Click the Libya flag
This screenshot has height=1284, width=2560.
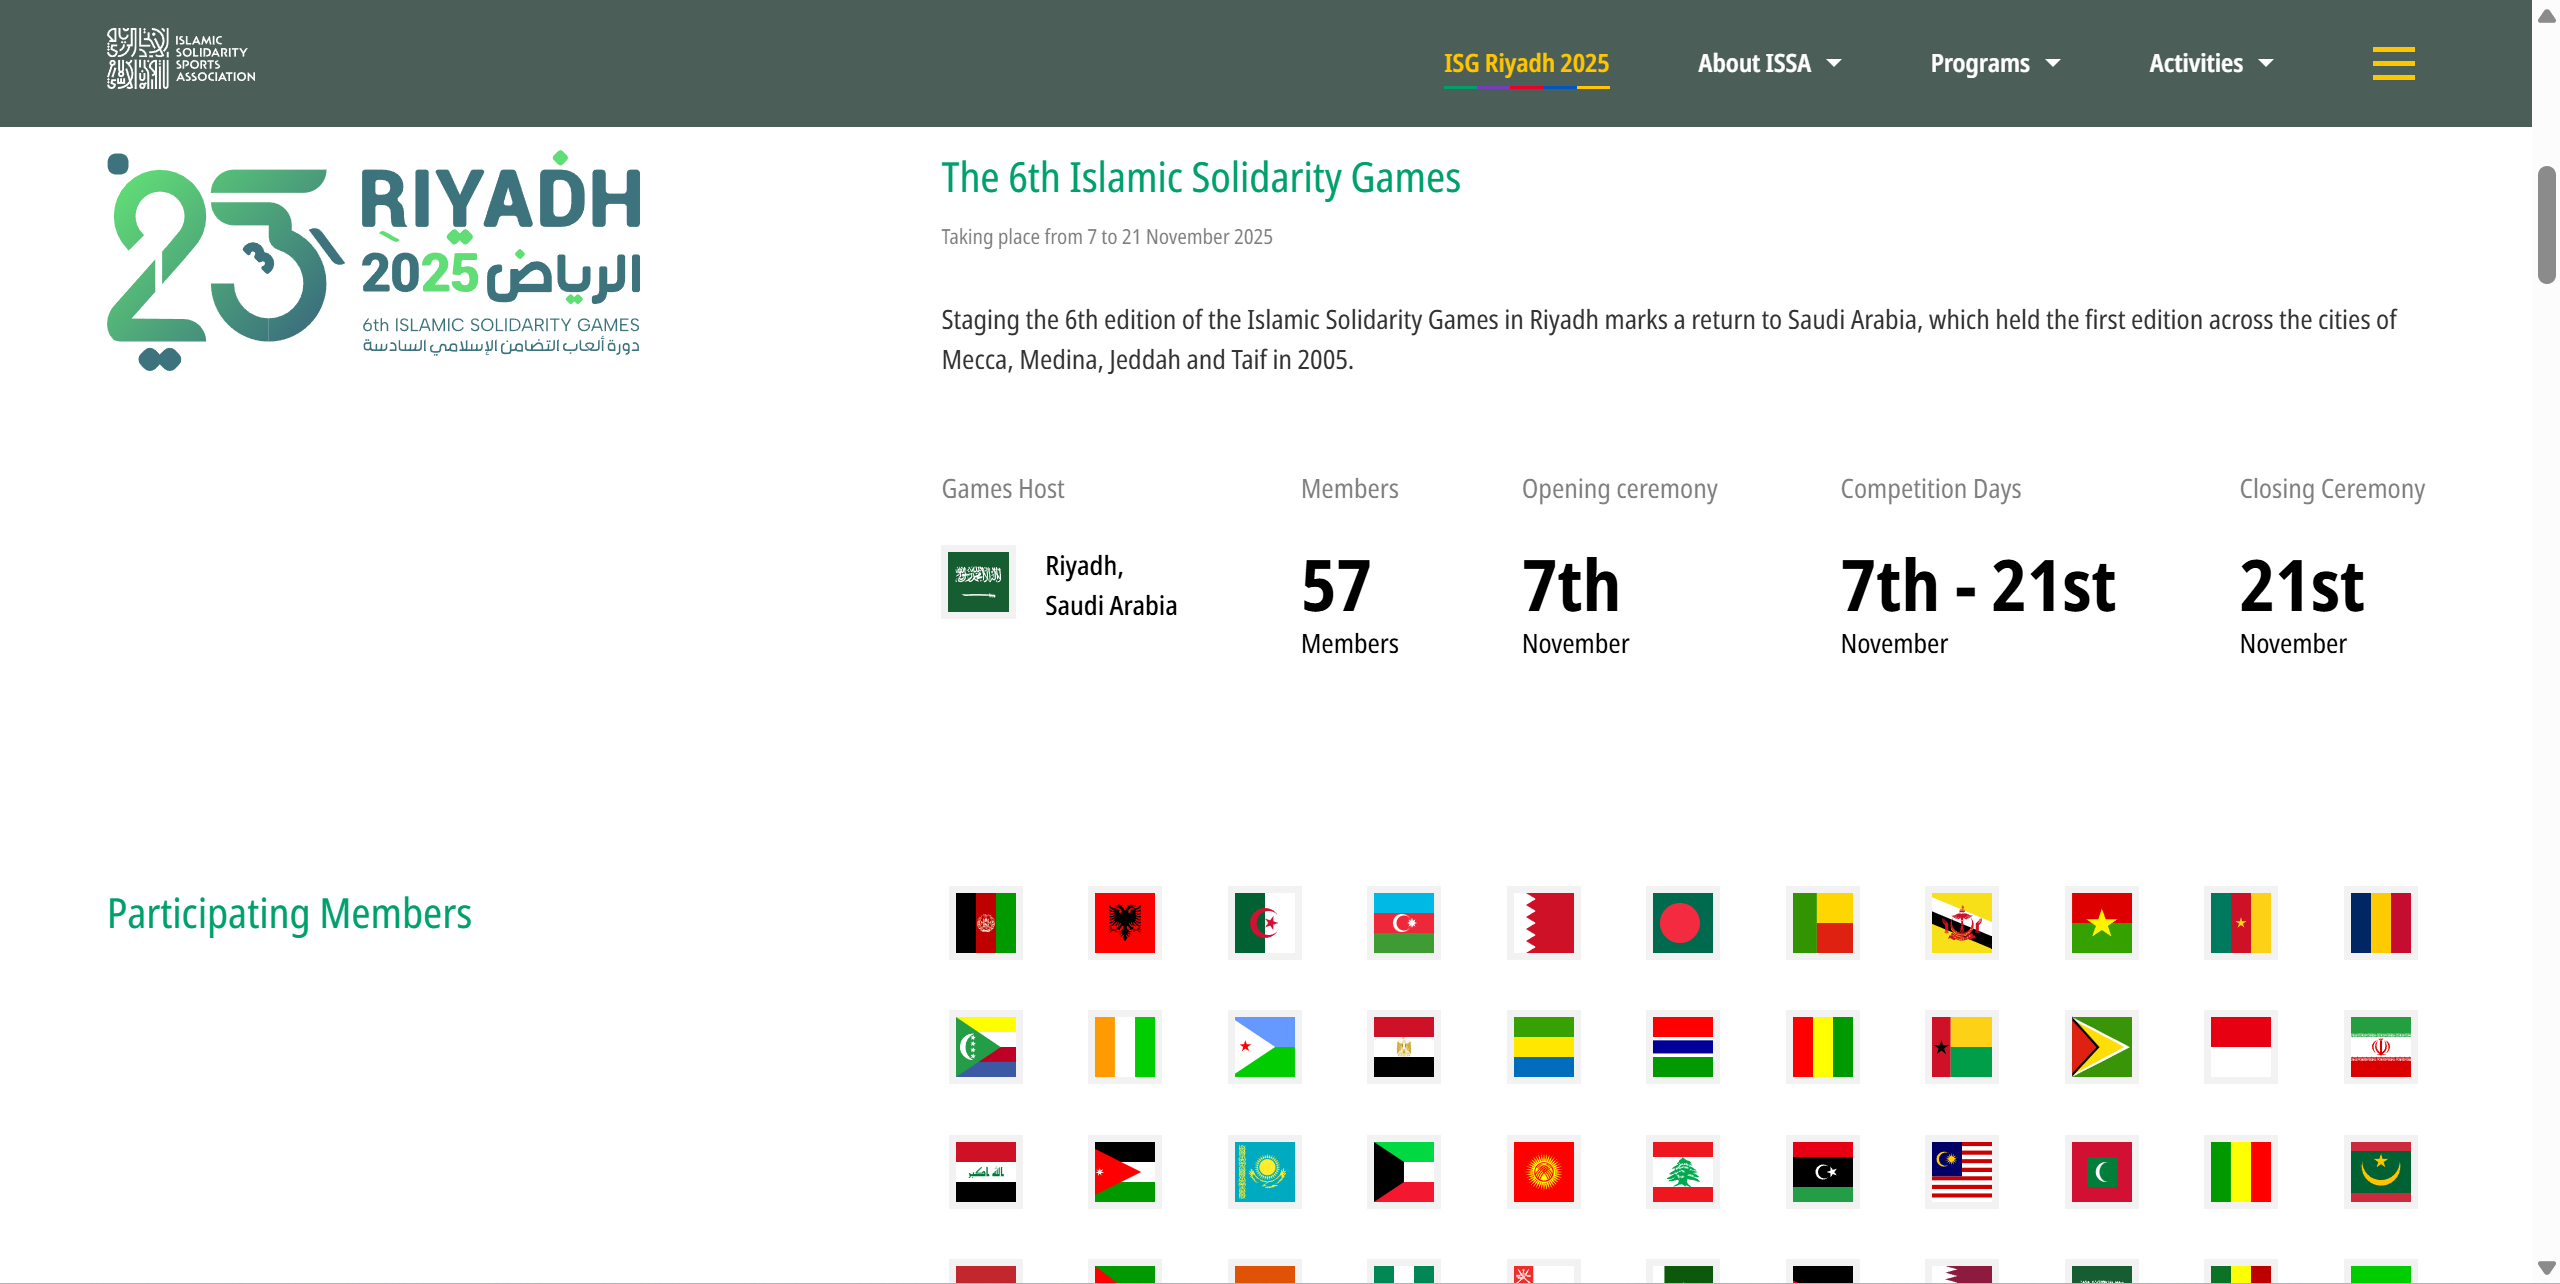point(1822,1171)
